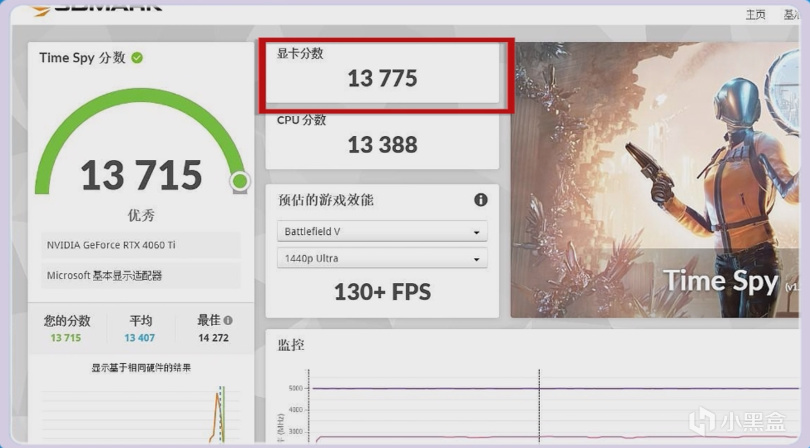Click the 监控 section heading
The height and width of the screenshot is (448, 810).
(x=291, y=345)
